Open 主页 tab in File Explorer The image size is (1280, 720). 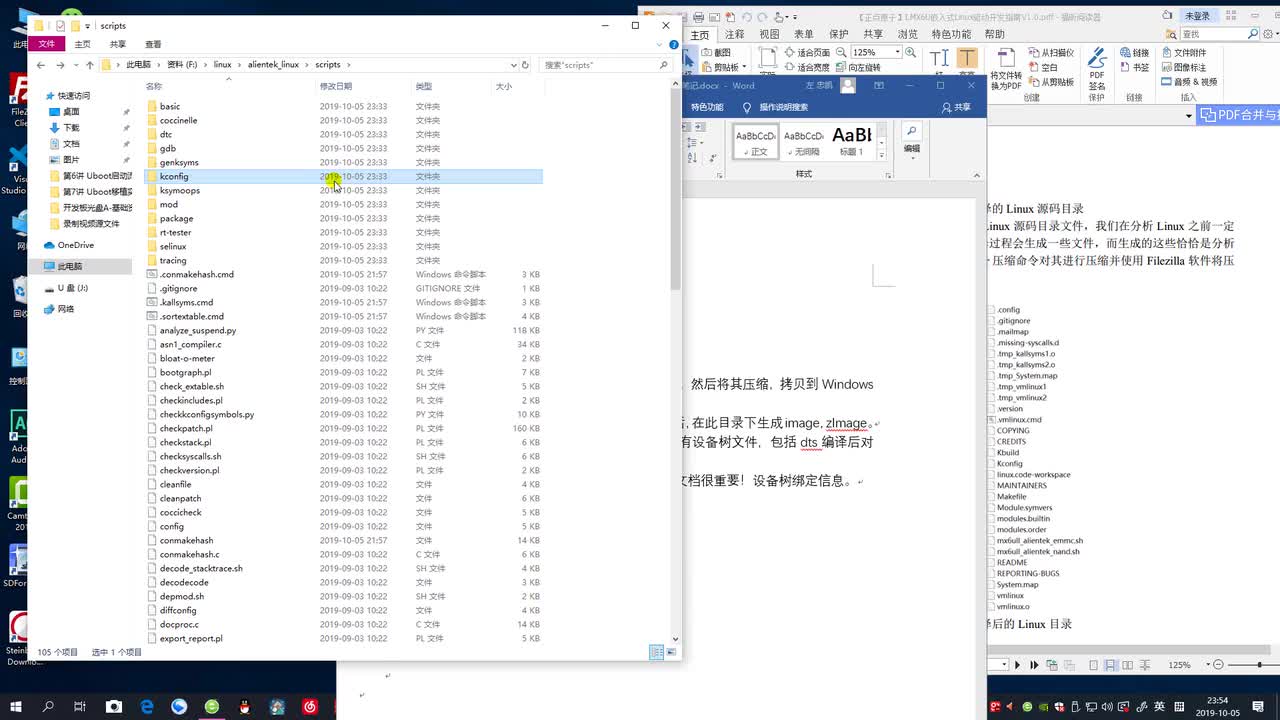click(x=83, y=44)
